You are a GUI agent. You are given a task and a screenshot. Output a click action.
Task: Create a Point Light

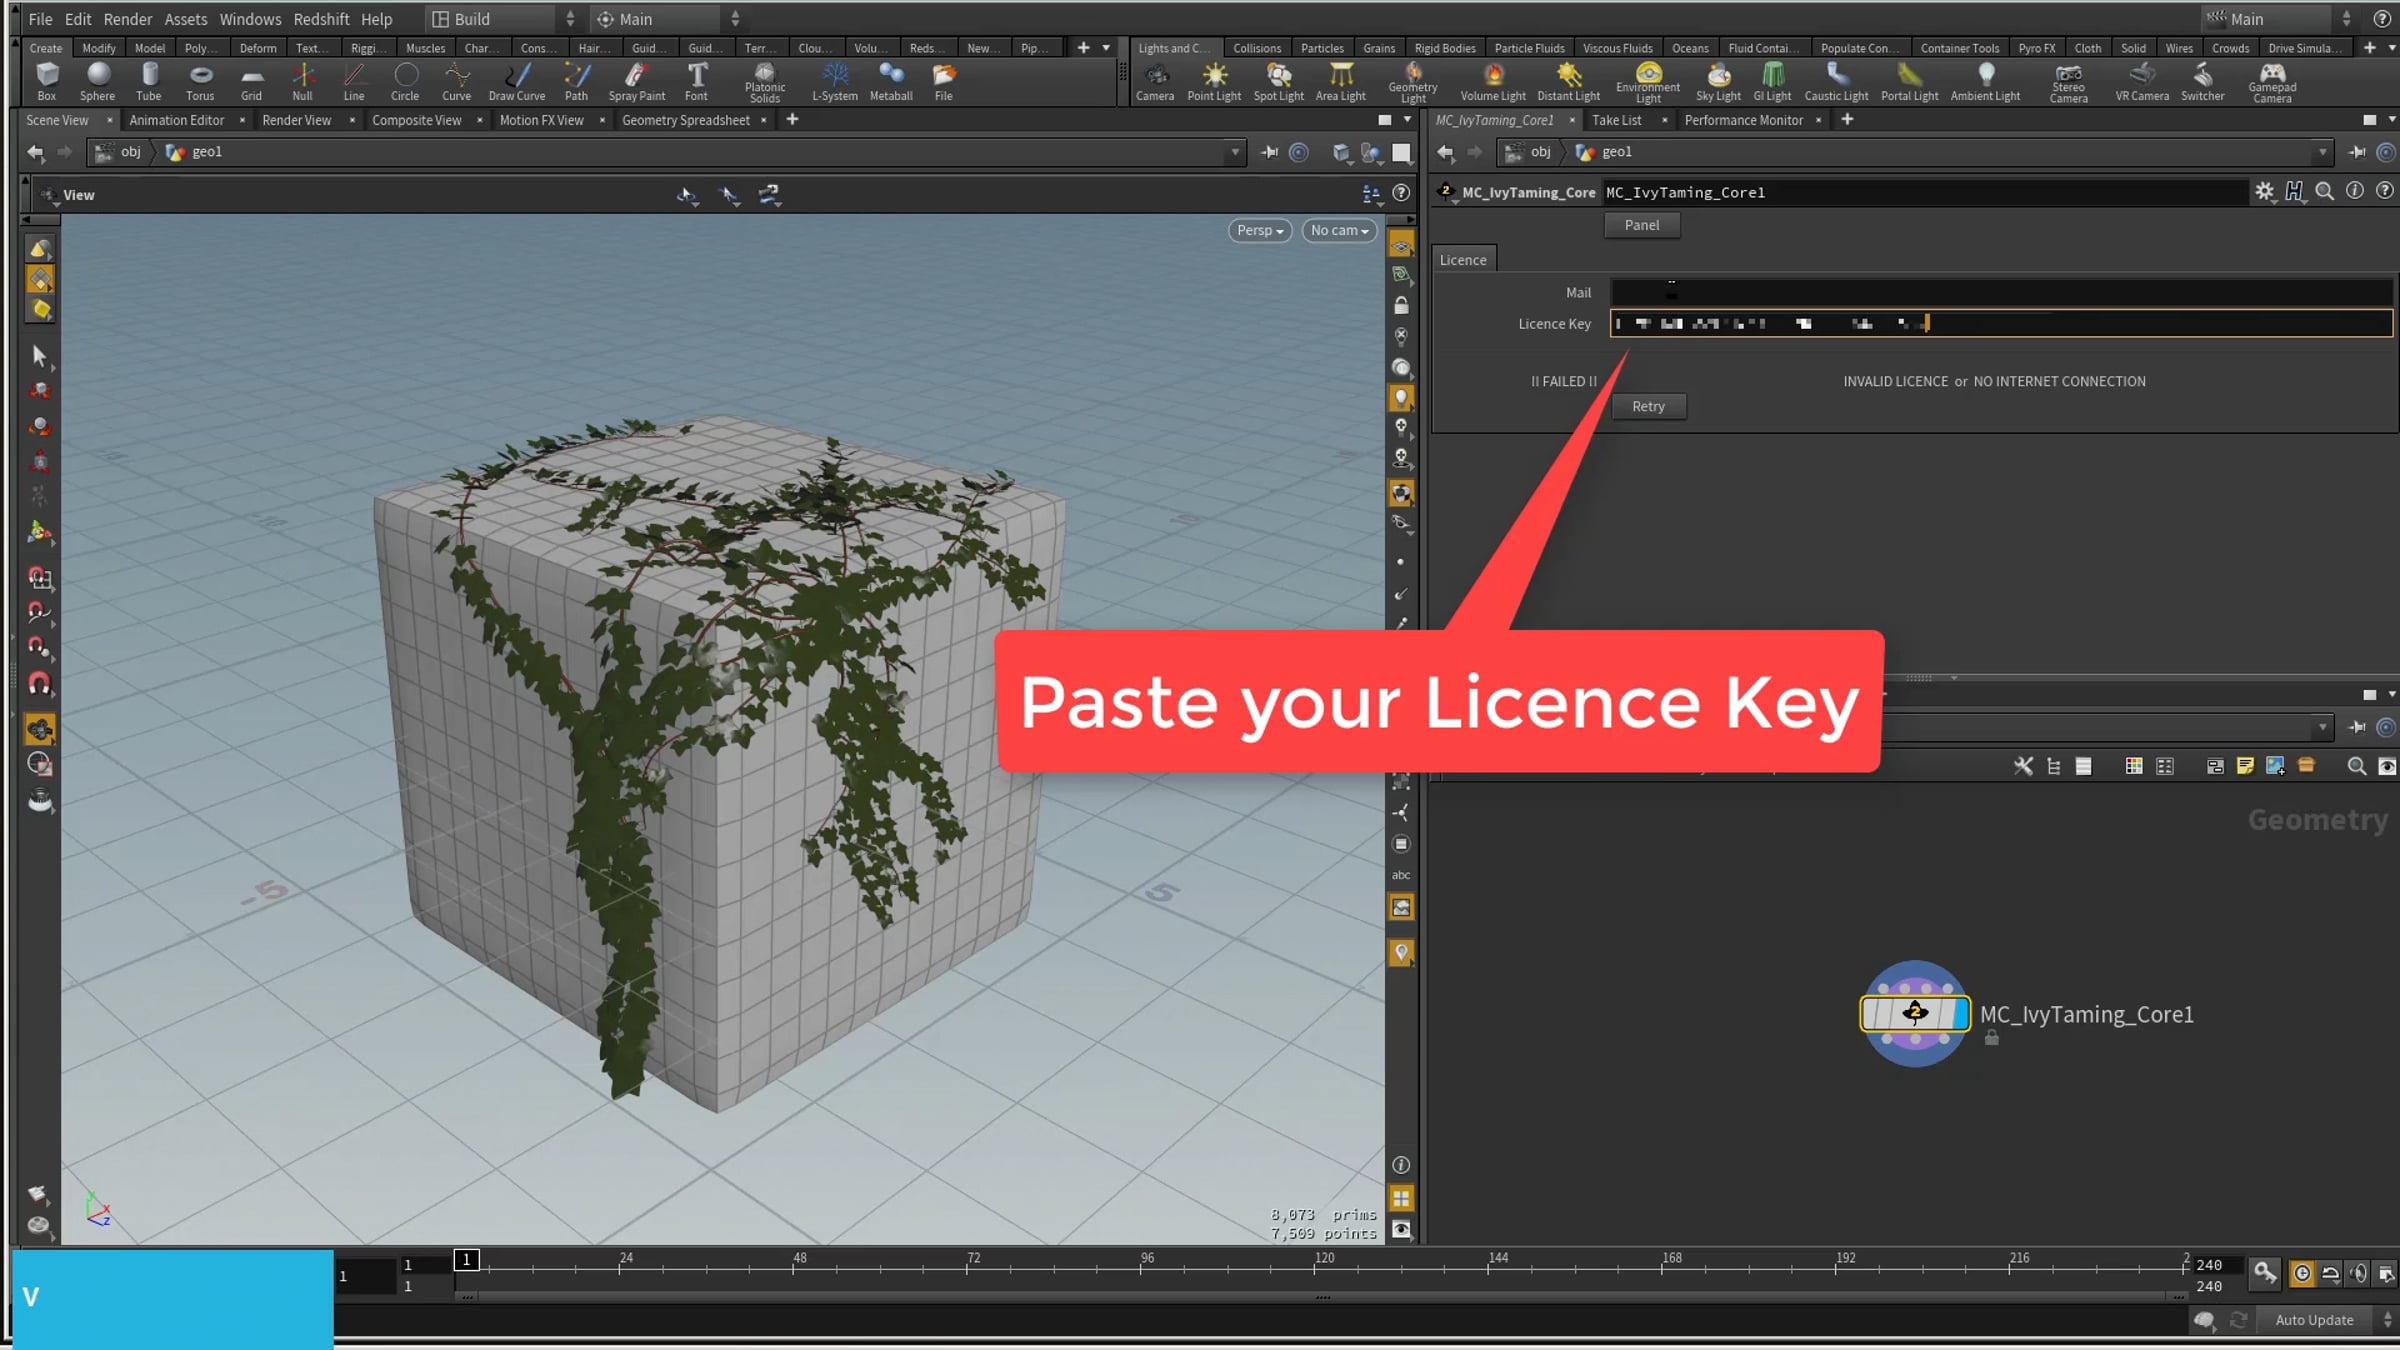click(x=1214, y=81)
